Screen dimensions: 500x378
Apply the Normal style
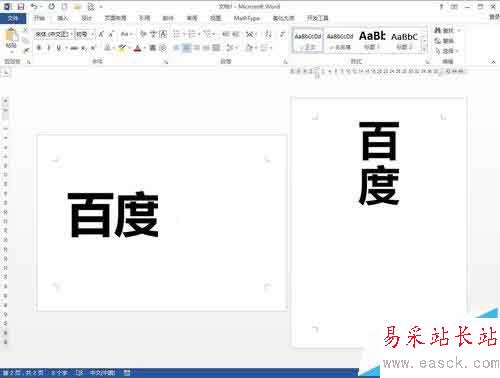click(x=308, y=40)
